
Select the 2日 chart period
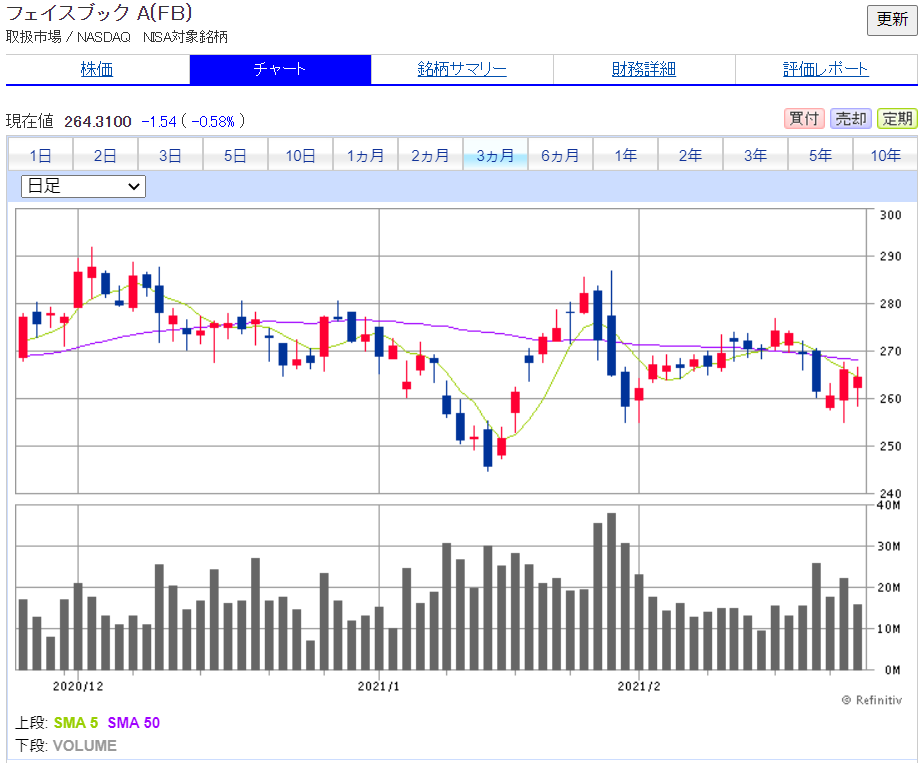(105, 156)
